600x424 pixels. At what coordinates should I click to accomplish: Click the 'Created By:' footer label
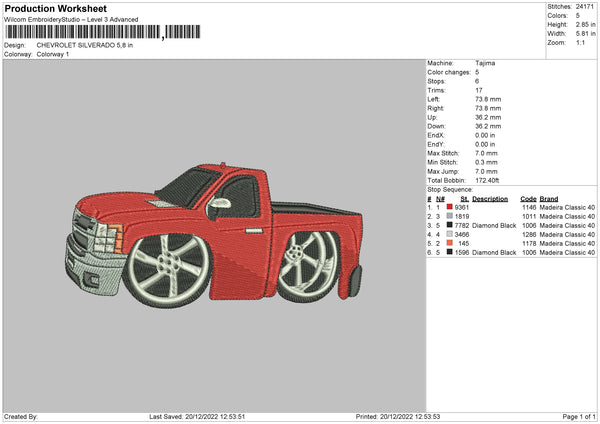[20, 416]
